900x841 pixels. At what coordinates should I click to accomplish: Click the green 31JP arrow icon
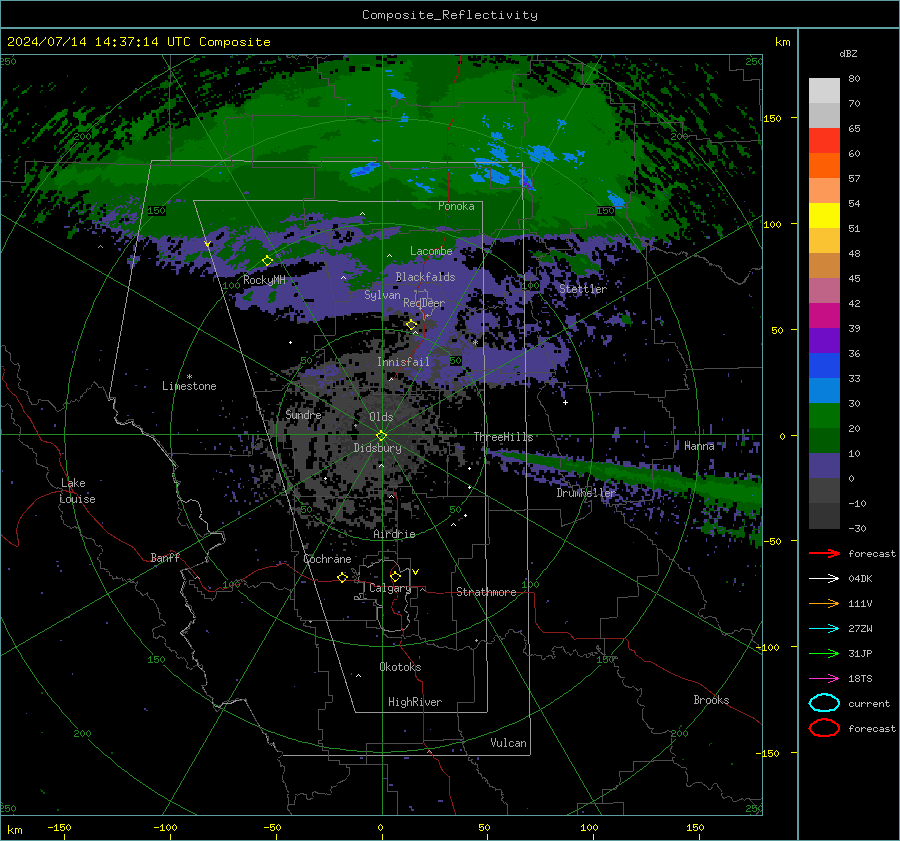pos(824,653)
